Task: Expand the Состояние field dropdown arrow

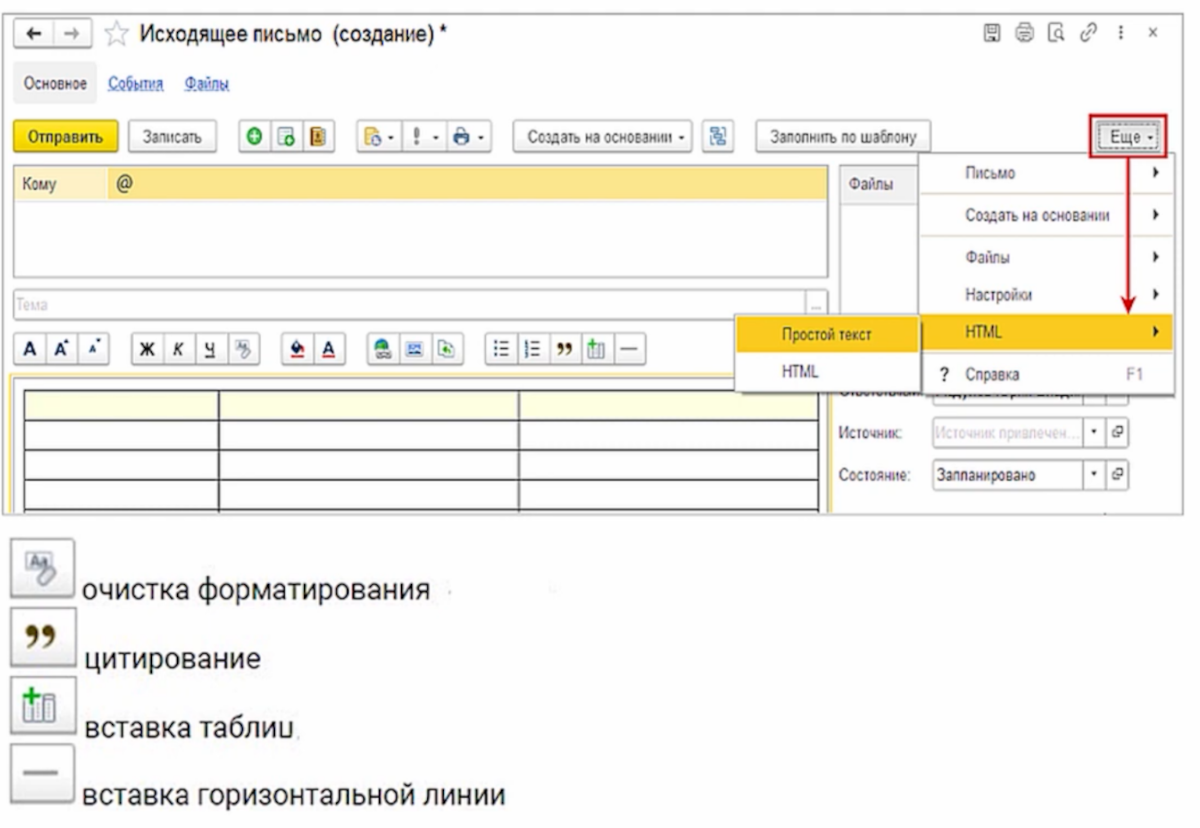Action: [x=1095, y=476]
